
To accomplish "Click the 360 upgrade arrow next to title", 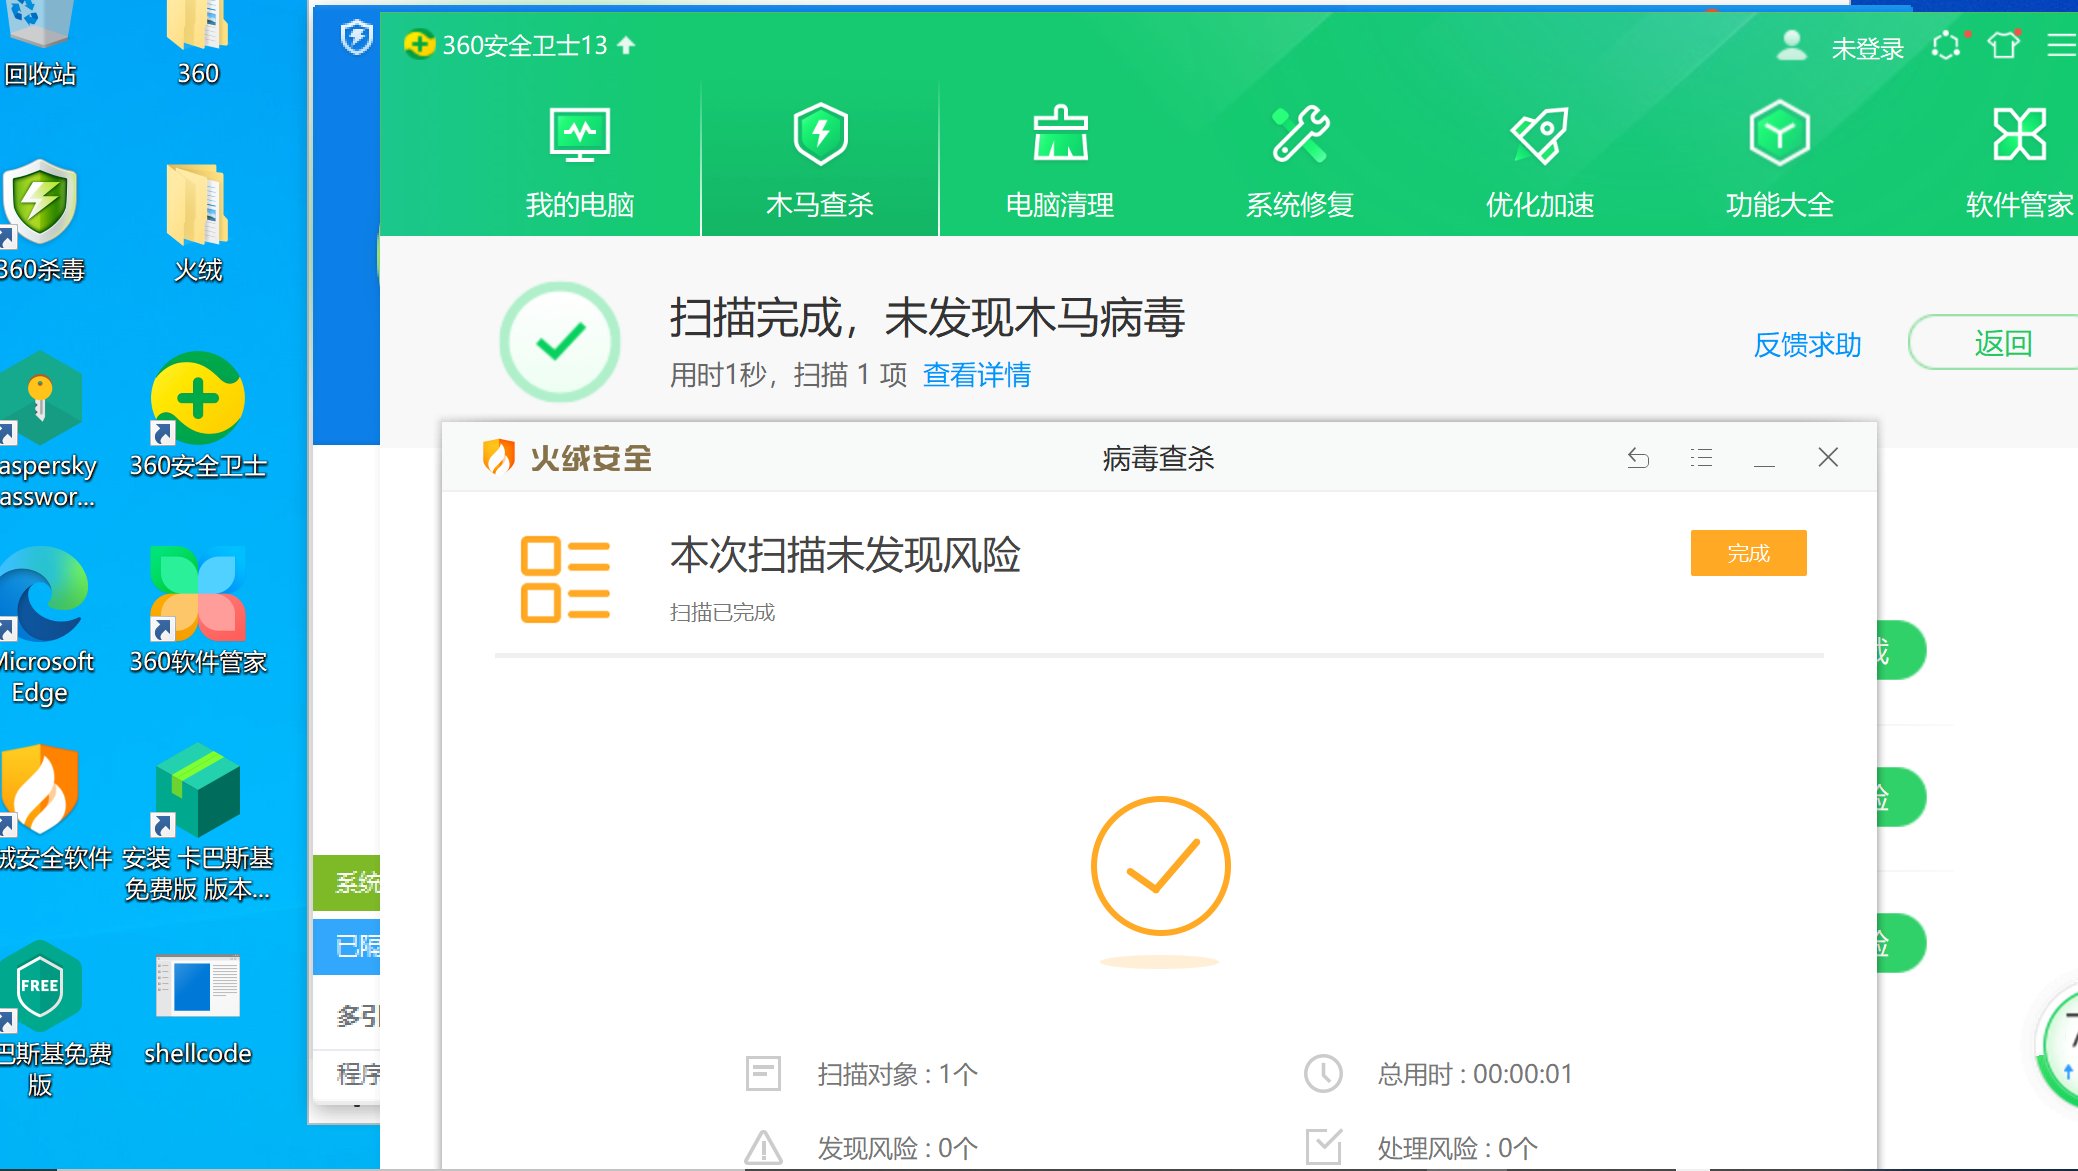I will (x=626, y=45).
